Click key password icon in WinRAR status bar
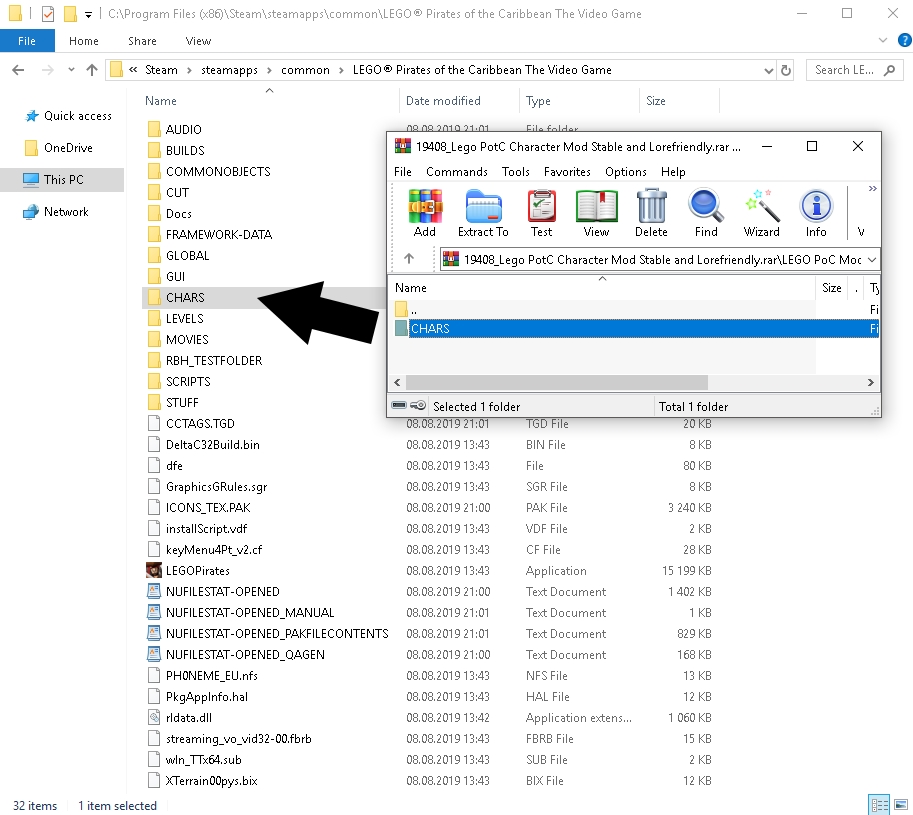913x815 pixels. [x=418, y=405]
